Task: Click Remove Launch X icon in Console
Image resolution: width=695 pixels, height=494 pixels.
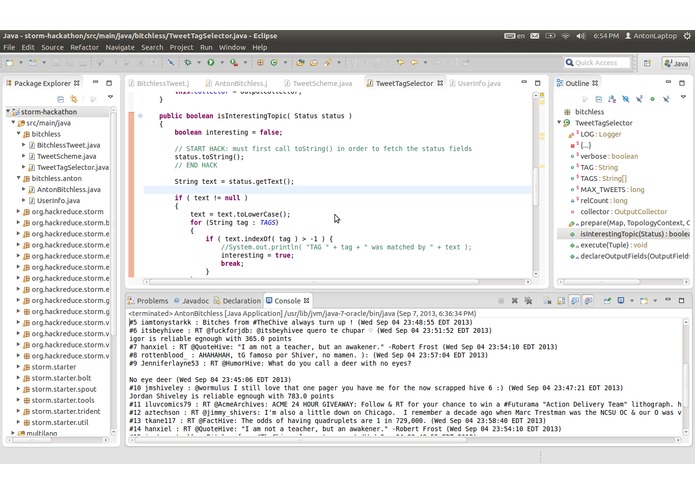Action: 515,301
